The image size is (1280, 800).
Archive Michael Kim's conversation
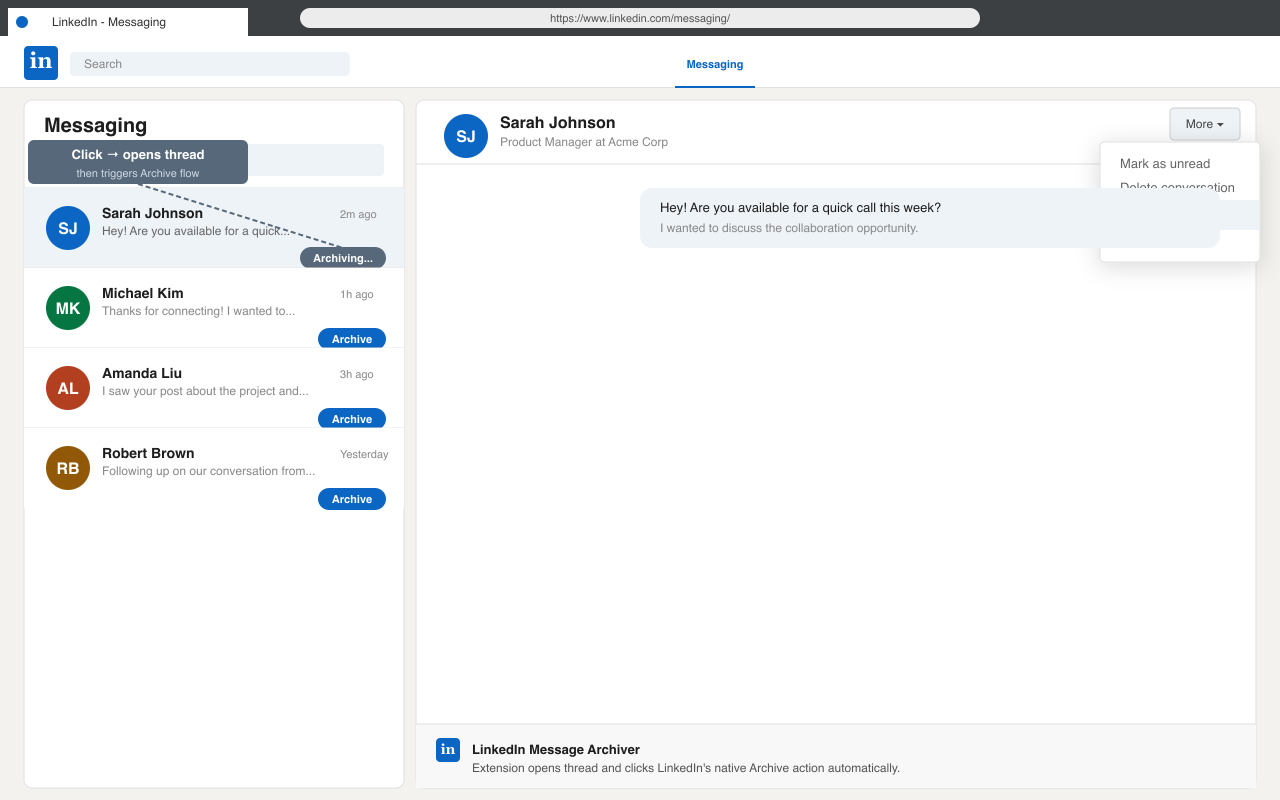pos(351,338)
